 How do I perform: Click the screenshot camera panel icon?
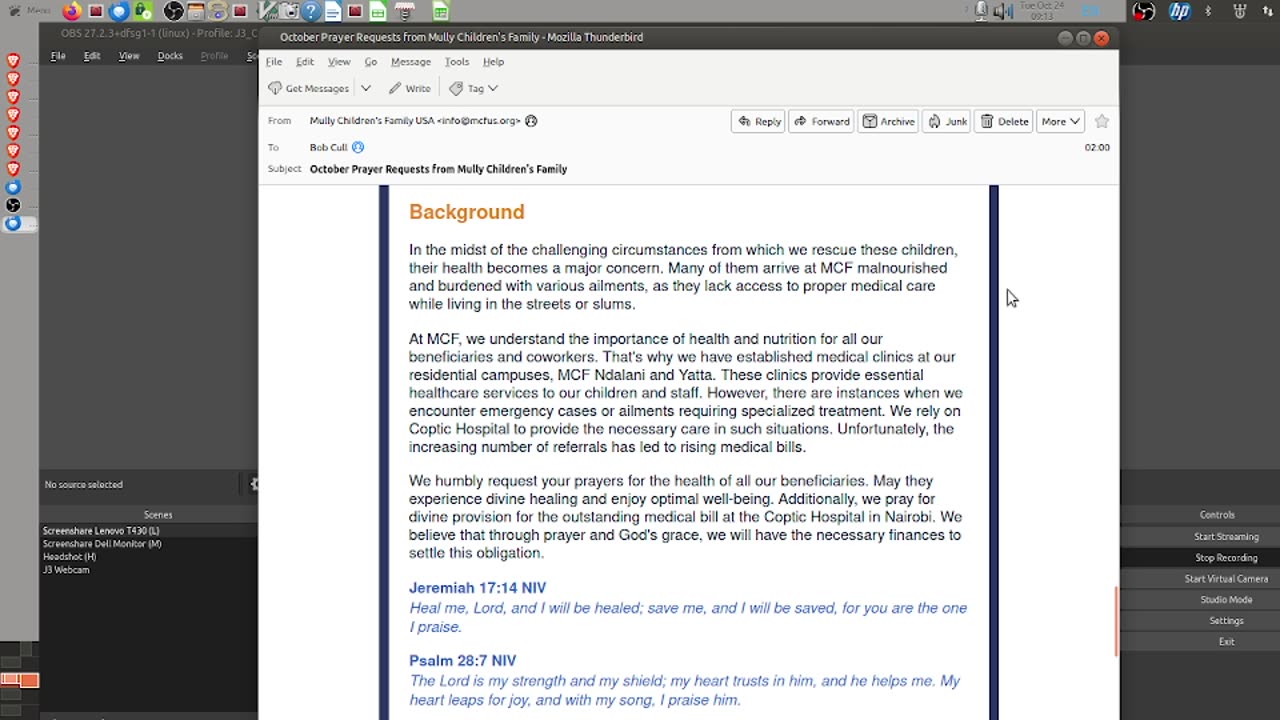pyautogui.click(x=289, y=11)
